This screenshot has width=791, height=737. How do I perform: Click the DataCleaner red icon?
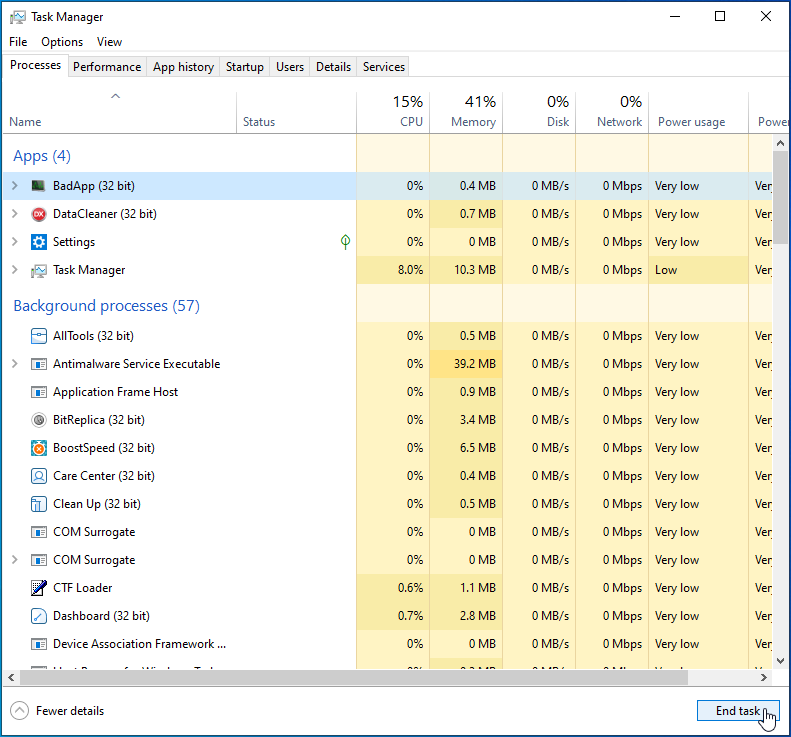tap(39, 214)
